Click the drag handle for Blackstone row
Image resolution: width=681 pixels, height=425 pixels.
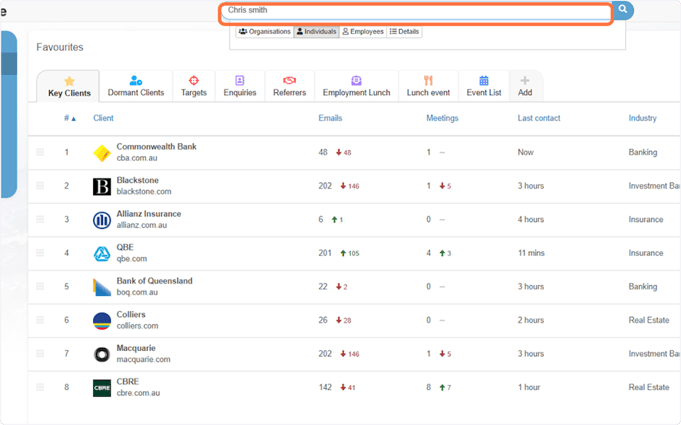40,185
